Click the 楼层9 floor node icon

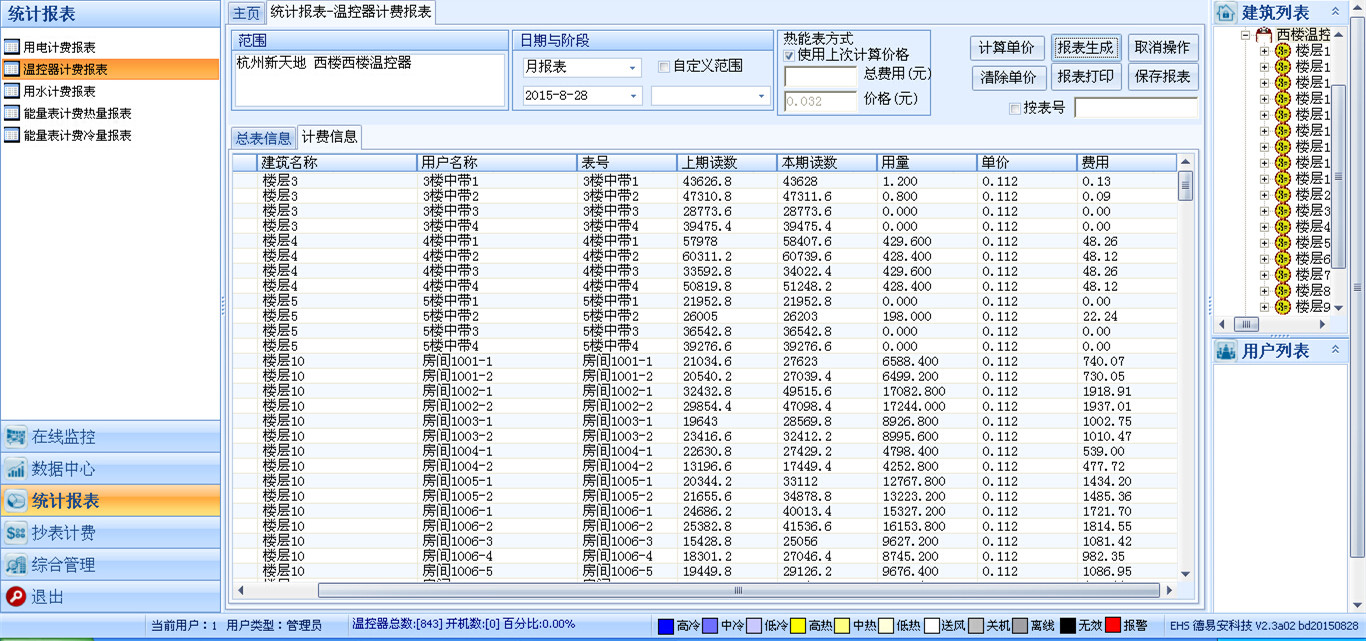[x=1282, y=307]
